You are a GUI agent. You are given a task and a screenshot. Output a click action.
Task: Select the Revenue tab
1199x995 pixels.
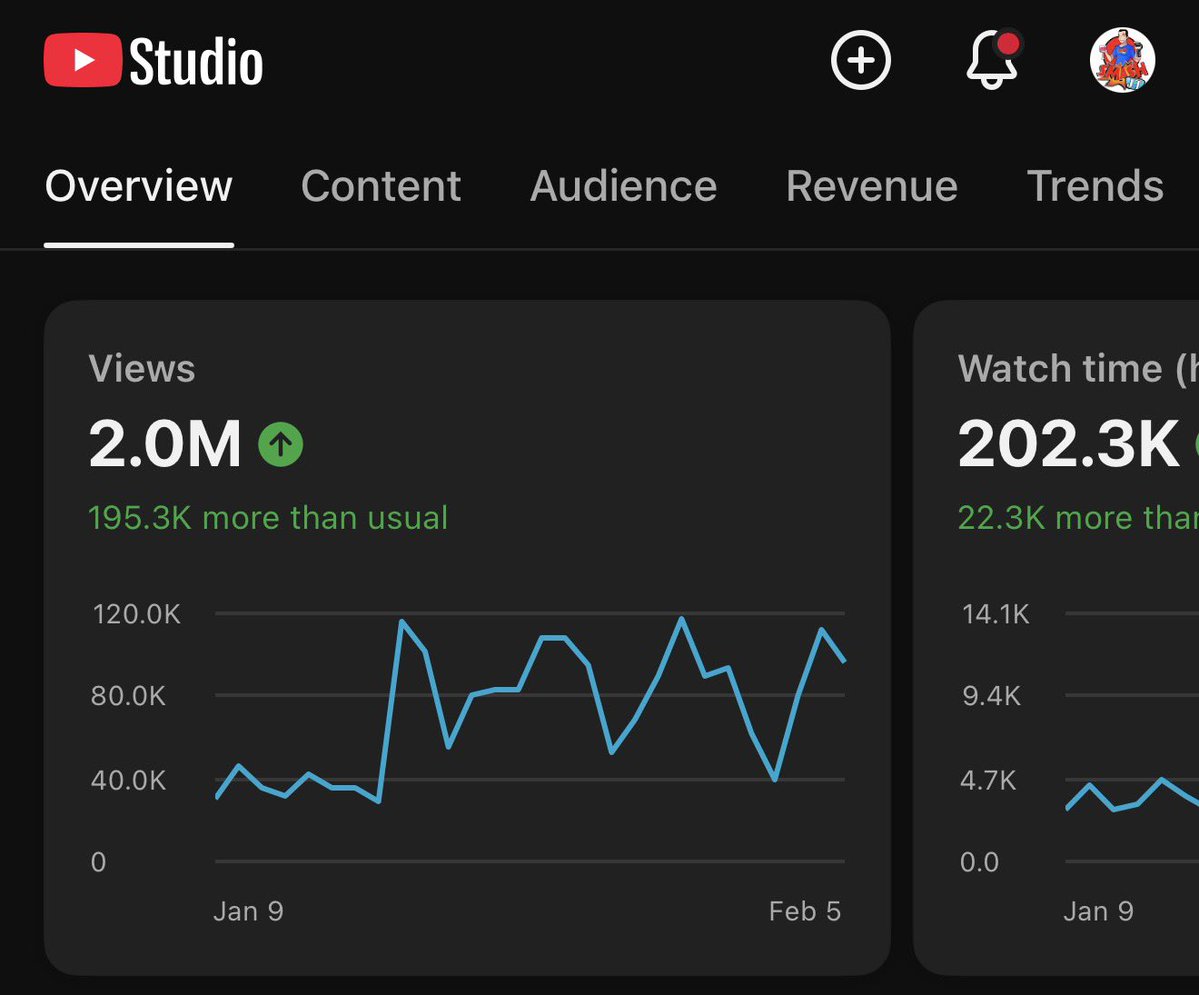click(871, 187)
